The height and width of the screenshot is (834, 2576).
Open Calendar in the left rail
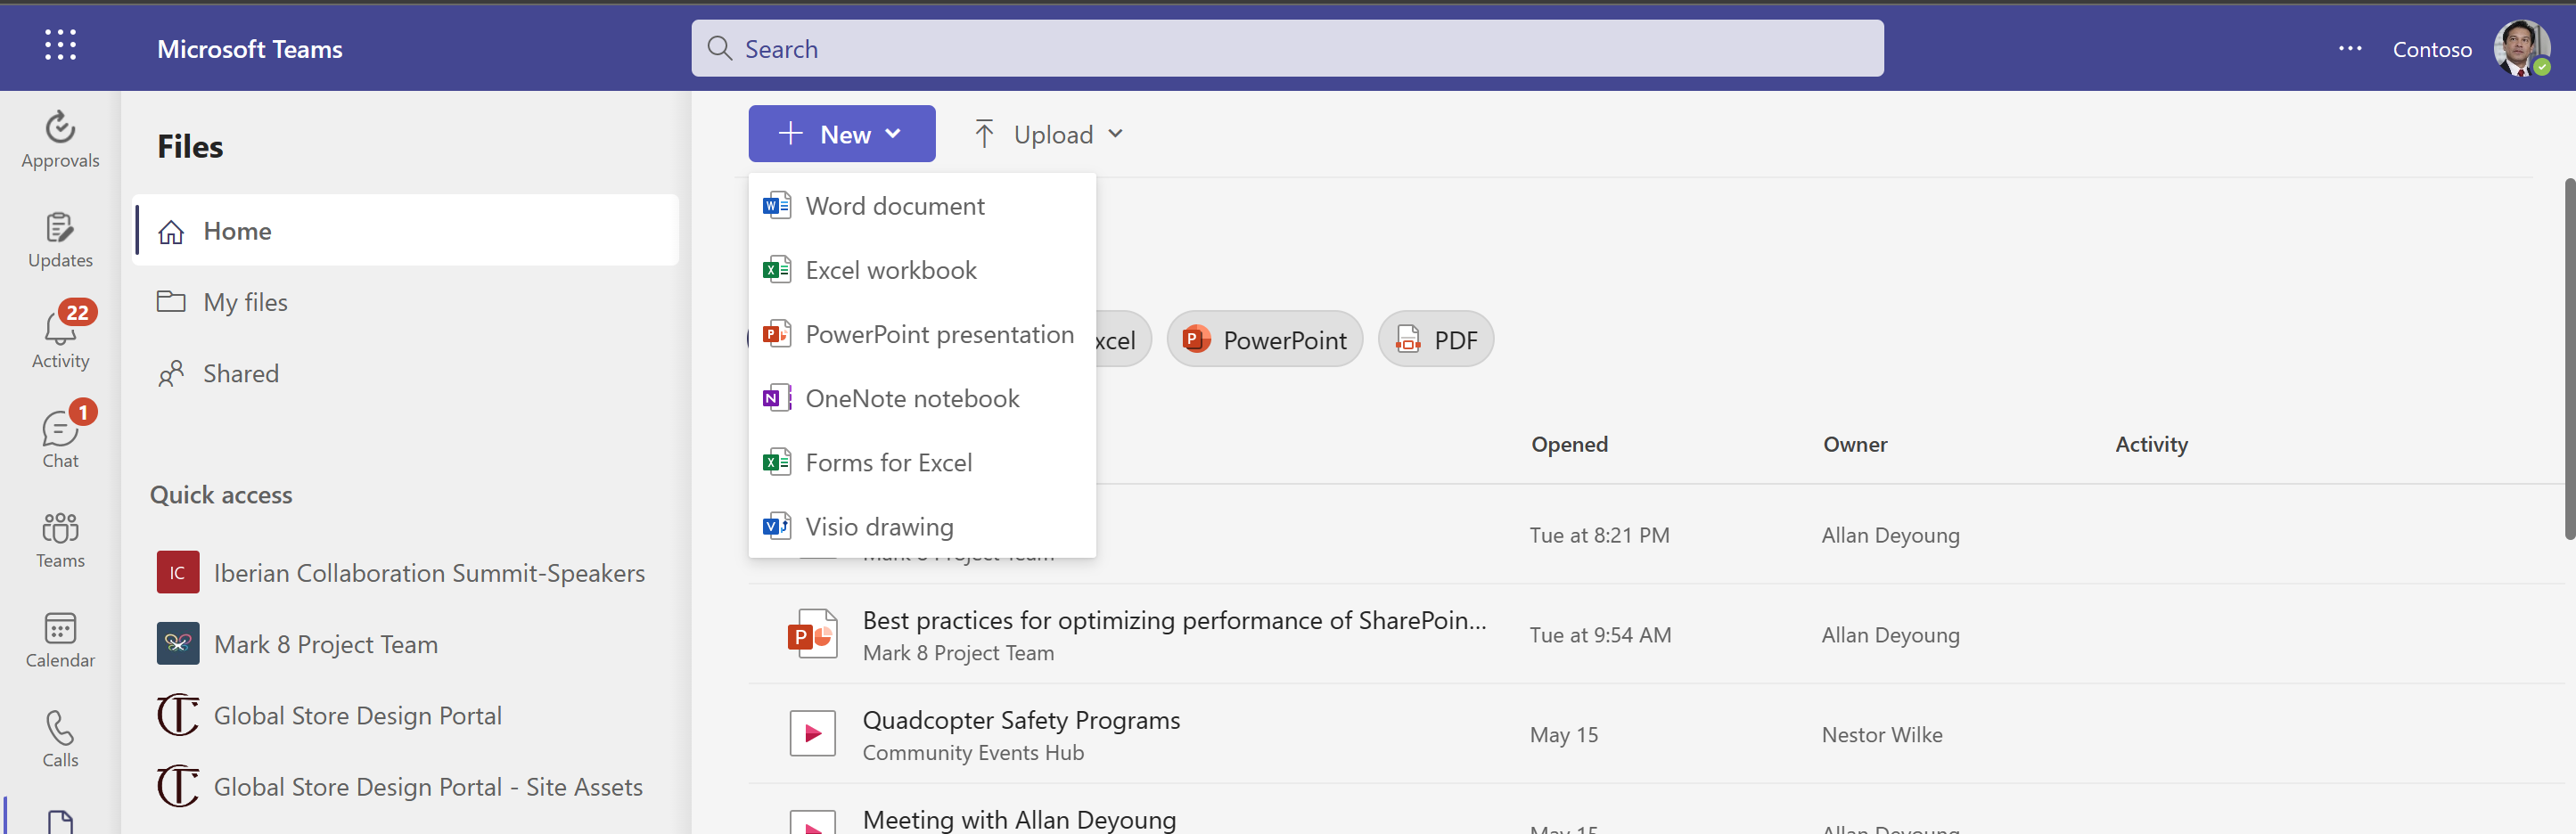click(60, 639)
